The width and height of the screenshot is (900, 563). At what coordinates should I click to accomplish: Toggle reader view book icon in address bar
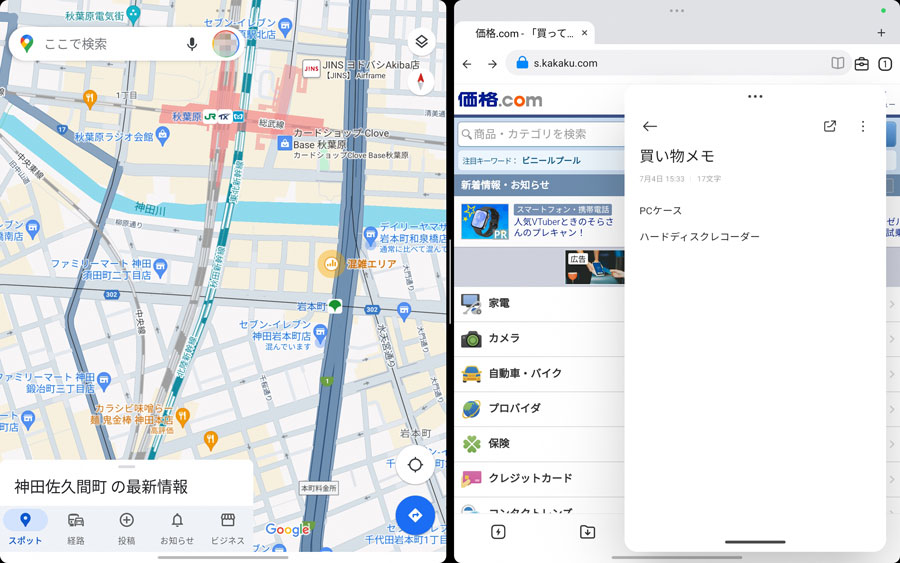pyautogui.click(x=837, y=63)
